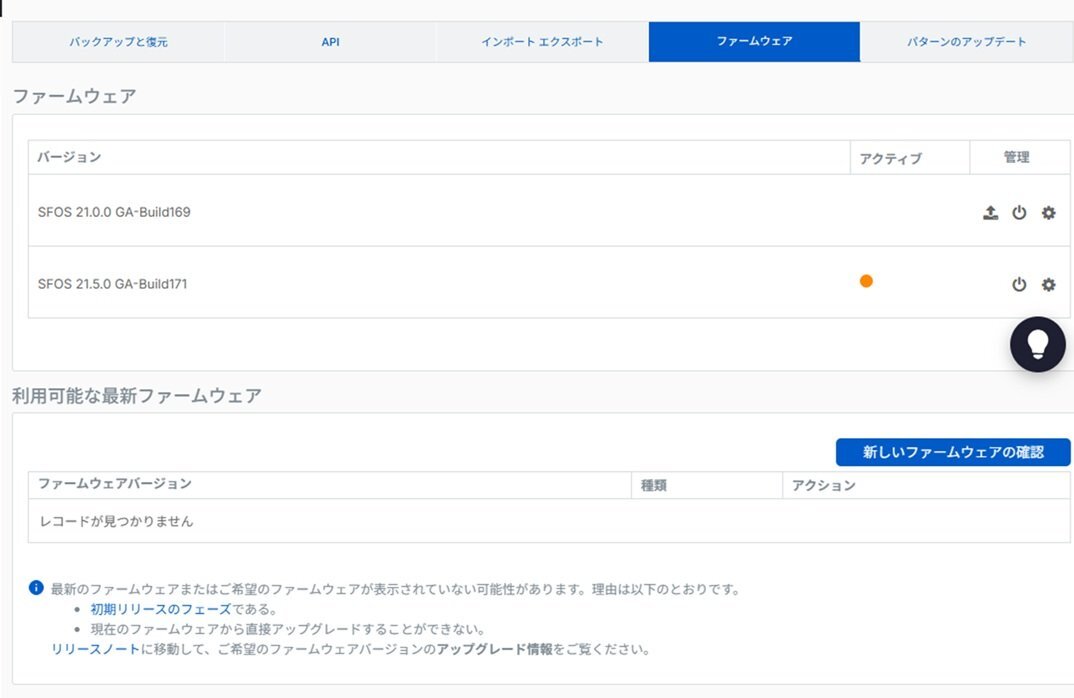Screen dimensions: 1074x698
Task: Click the 新しいファームウェアの確認 button
Action: pos(953,452)
